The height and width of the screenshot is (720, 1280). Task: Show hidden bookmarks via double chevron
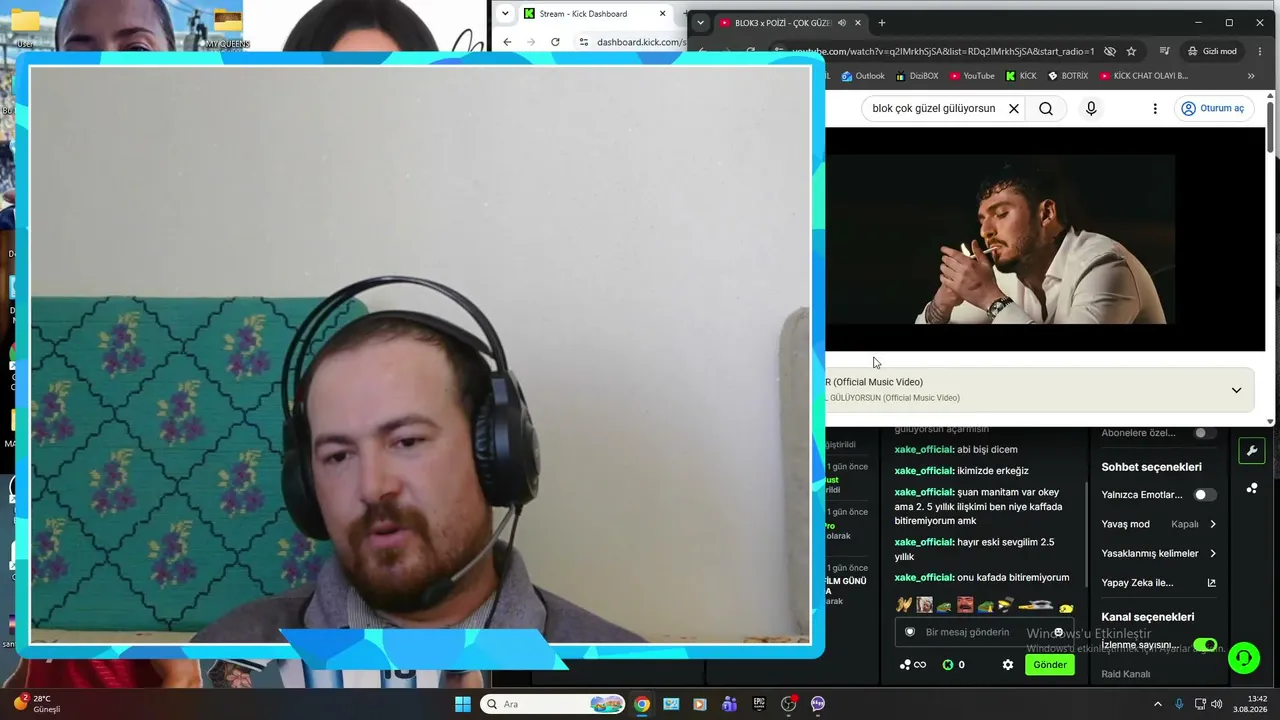1250,76
